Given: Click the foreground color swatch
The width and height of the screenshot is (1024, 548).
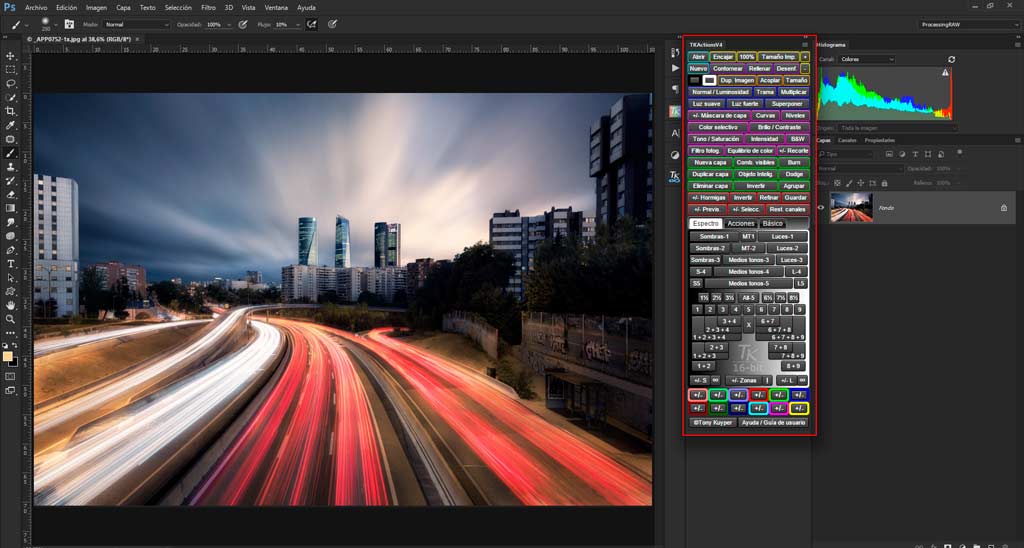Looking at the screenshot, I should [8, 357].
